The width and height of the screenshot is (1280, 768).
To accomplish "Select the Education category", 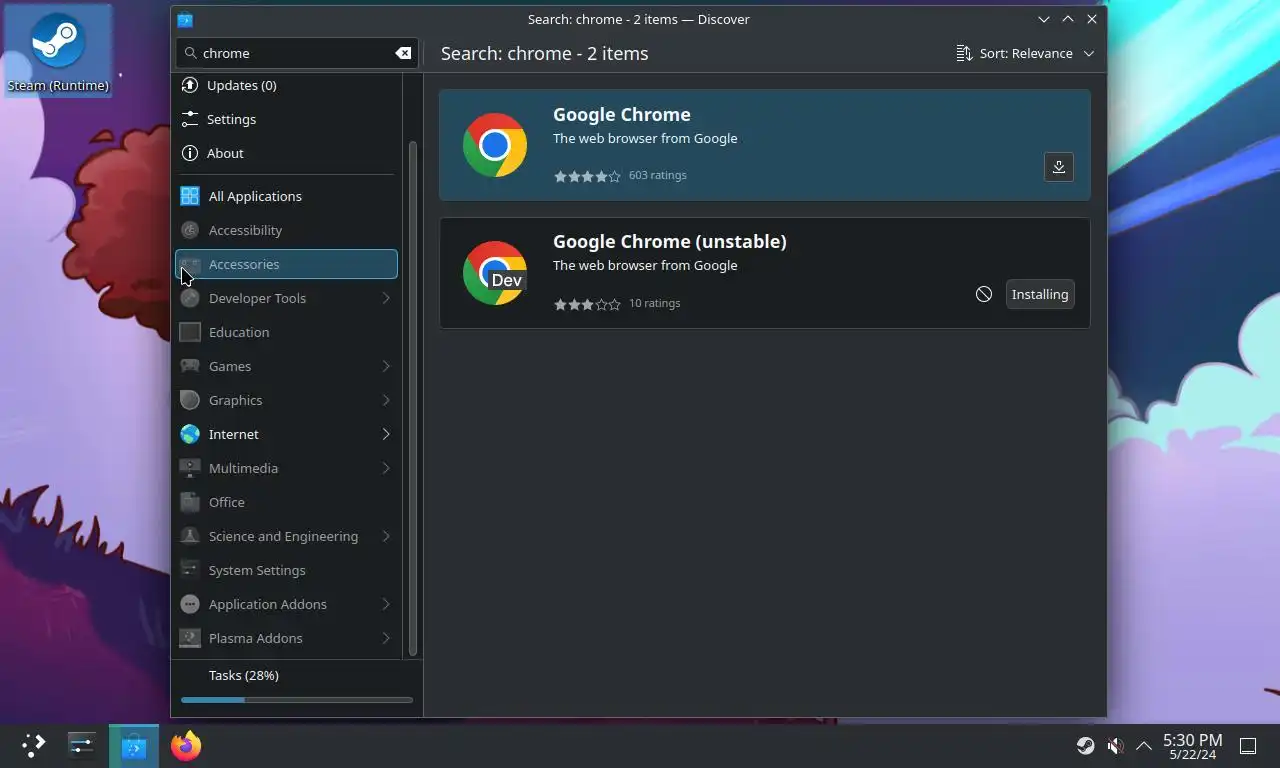I will click(288, 332).
